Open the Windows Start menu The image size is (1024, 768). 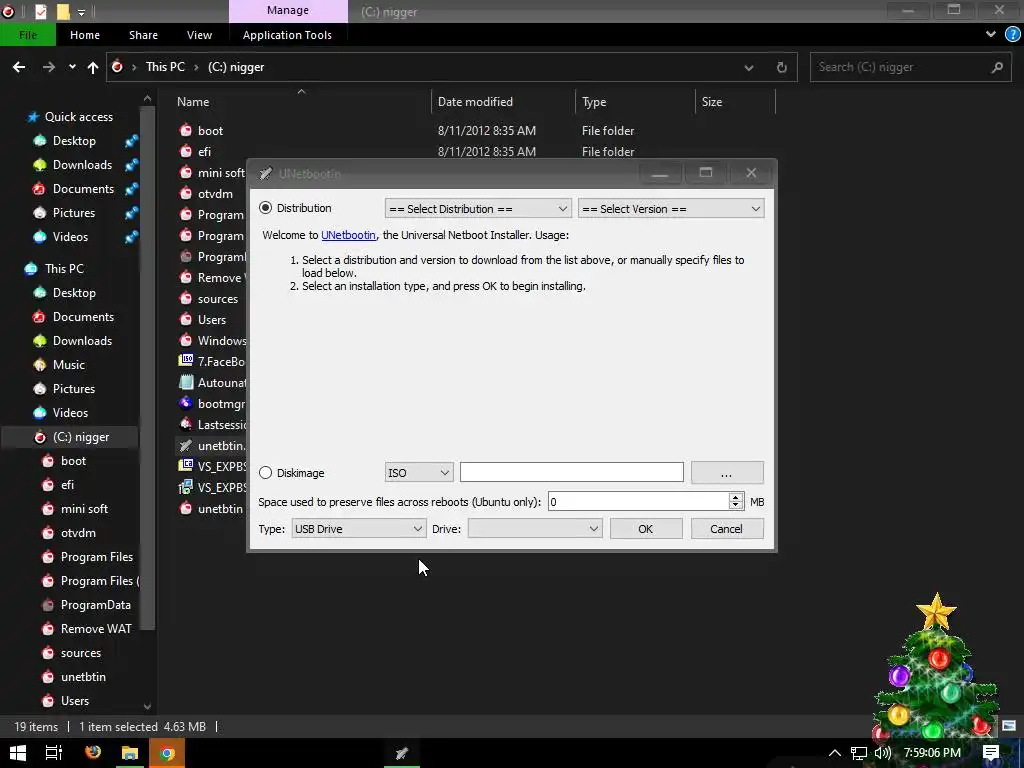(18, 753)
